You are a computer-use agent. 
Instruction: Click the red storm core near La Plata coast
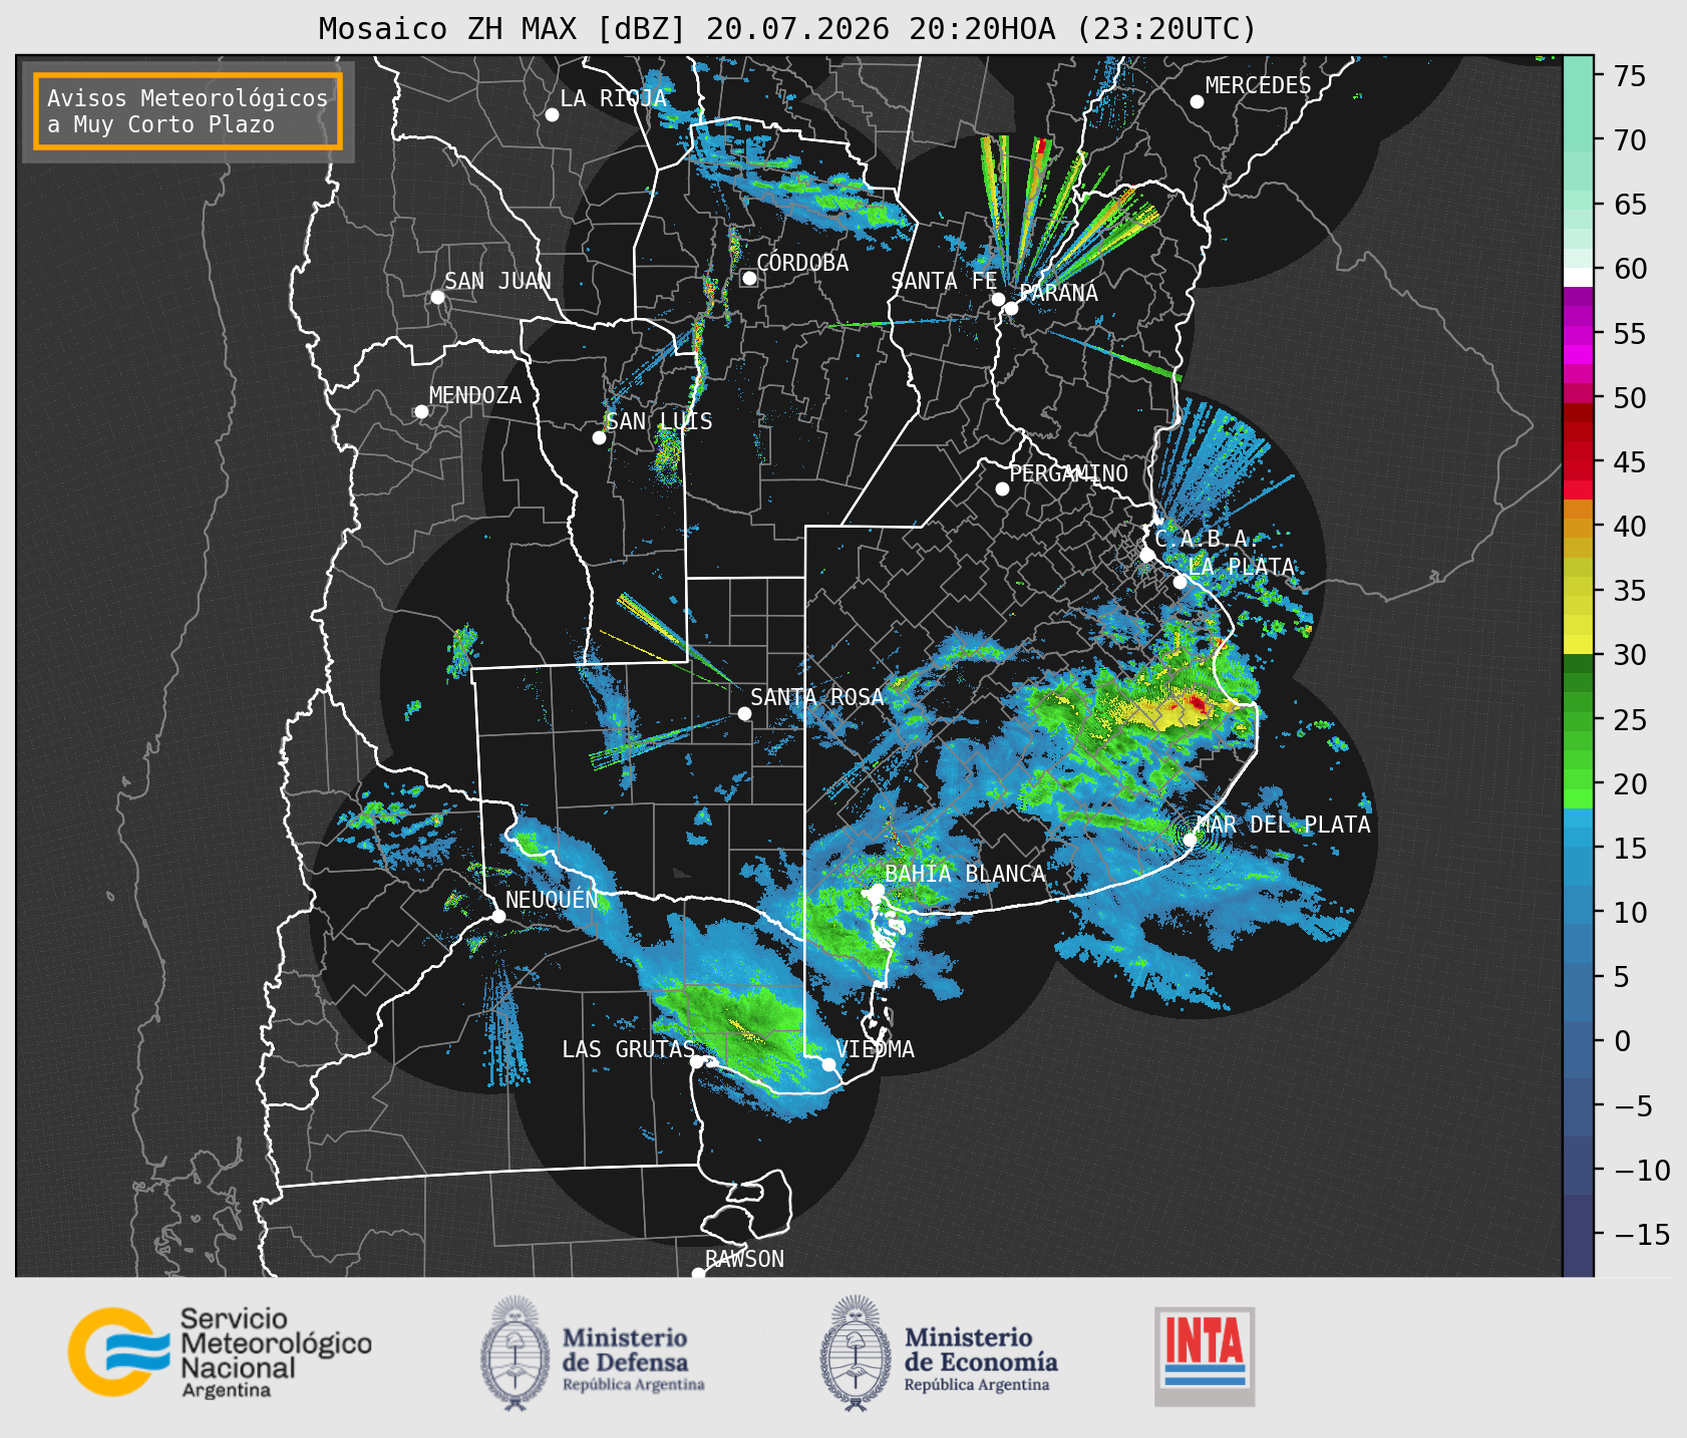1196,706
